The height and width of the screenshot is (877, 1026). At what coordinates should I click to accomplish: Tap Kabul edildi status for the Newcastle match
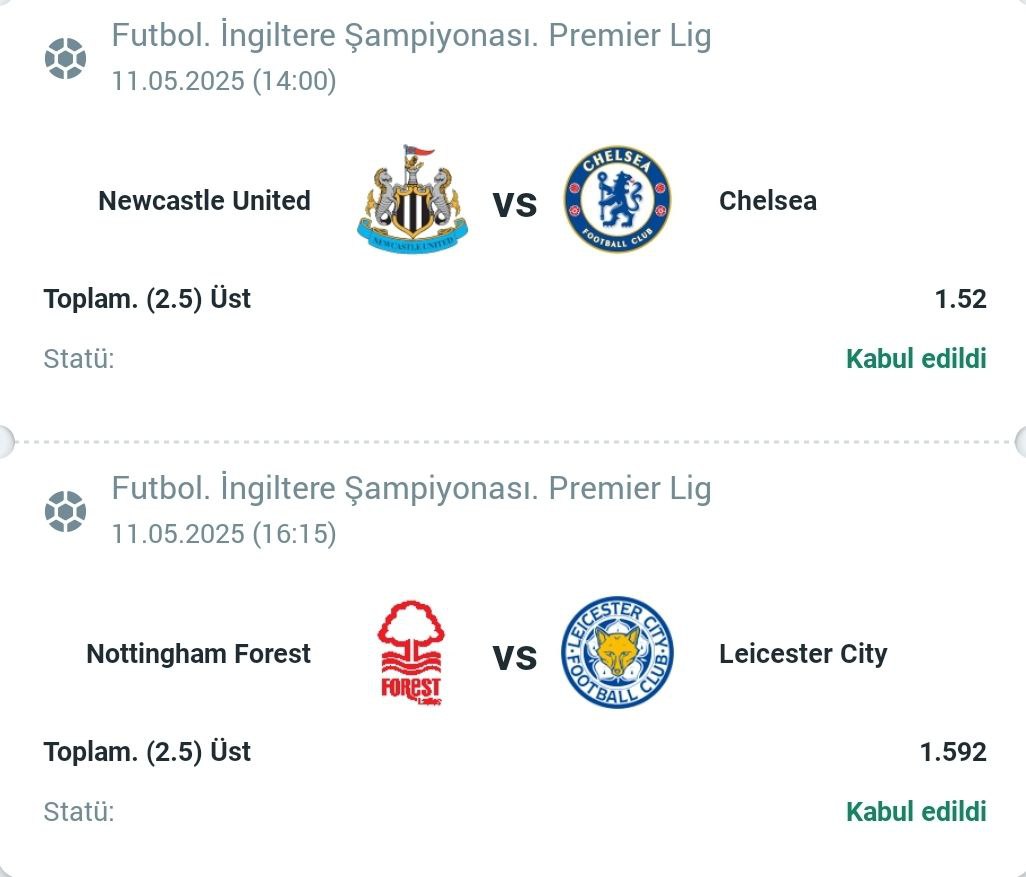click(x=916, y=359)
